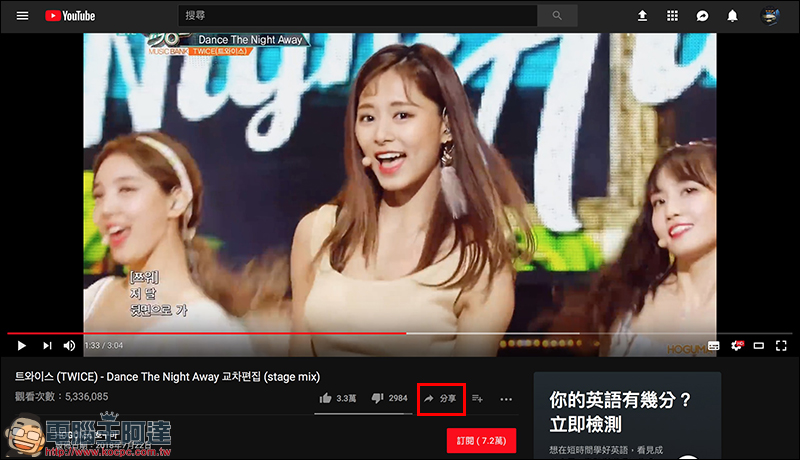Open the messages icon in header

click(x=702, y=16)
